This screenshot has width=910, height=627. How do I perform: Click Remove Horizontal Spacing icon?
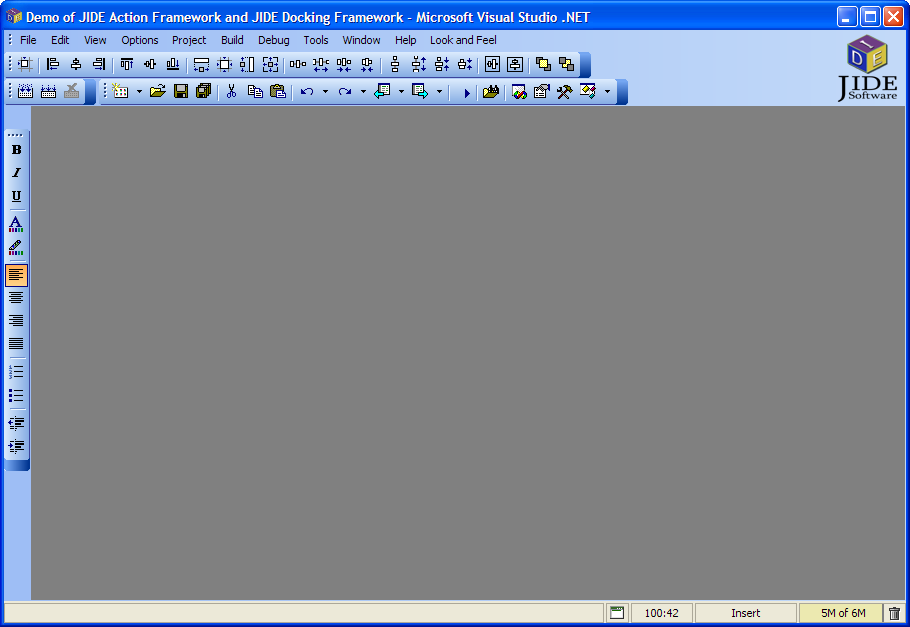(367, 64)
